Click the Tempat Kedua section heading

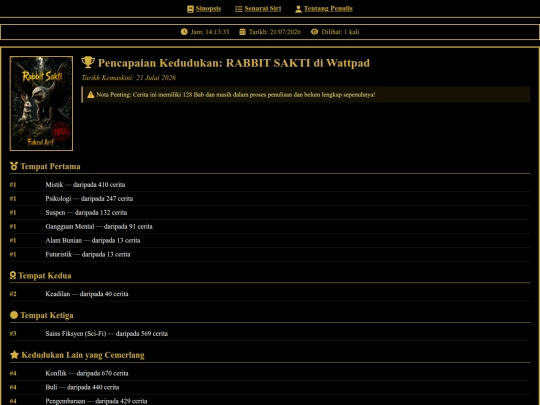click(45, 276)
